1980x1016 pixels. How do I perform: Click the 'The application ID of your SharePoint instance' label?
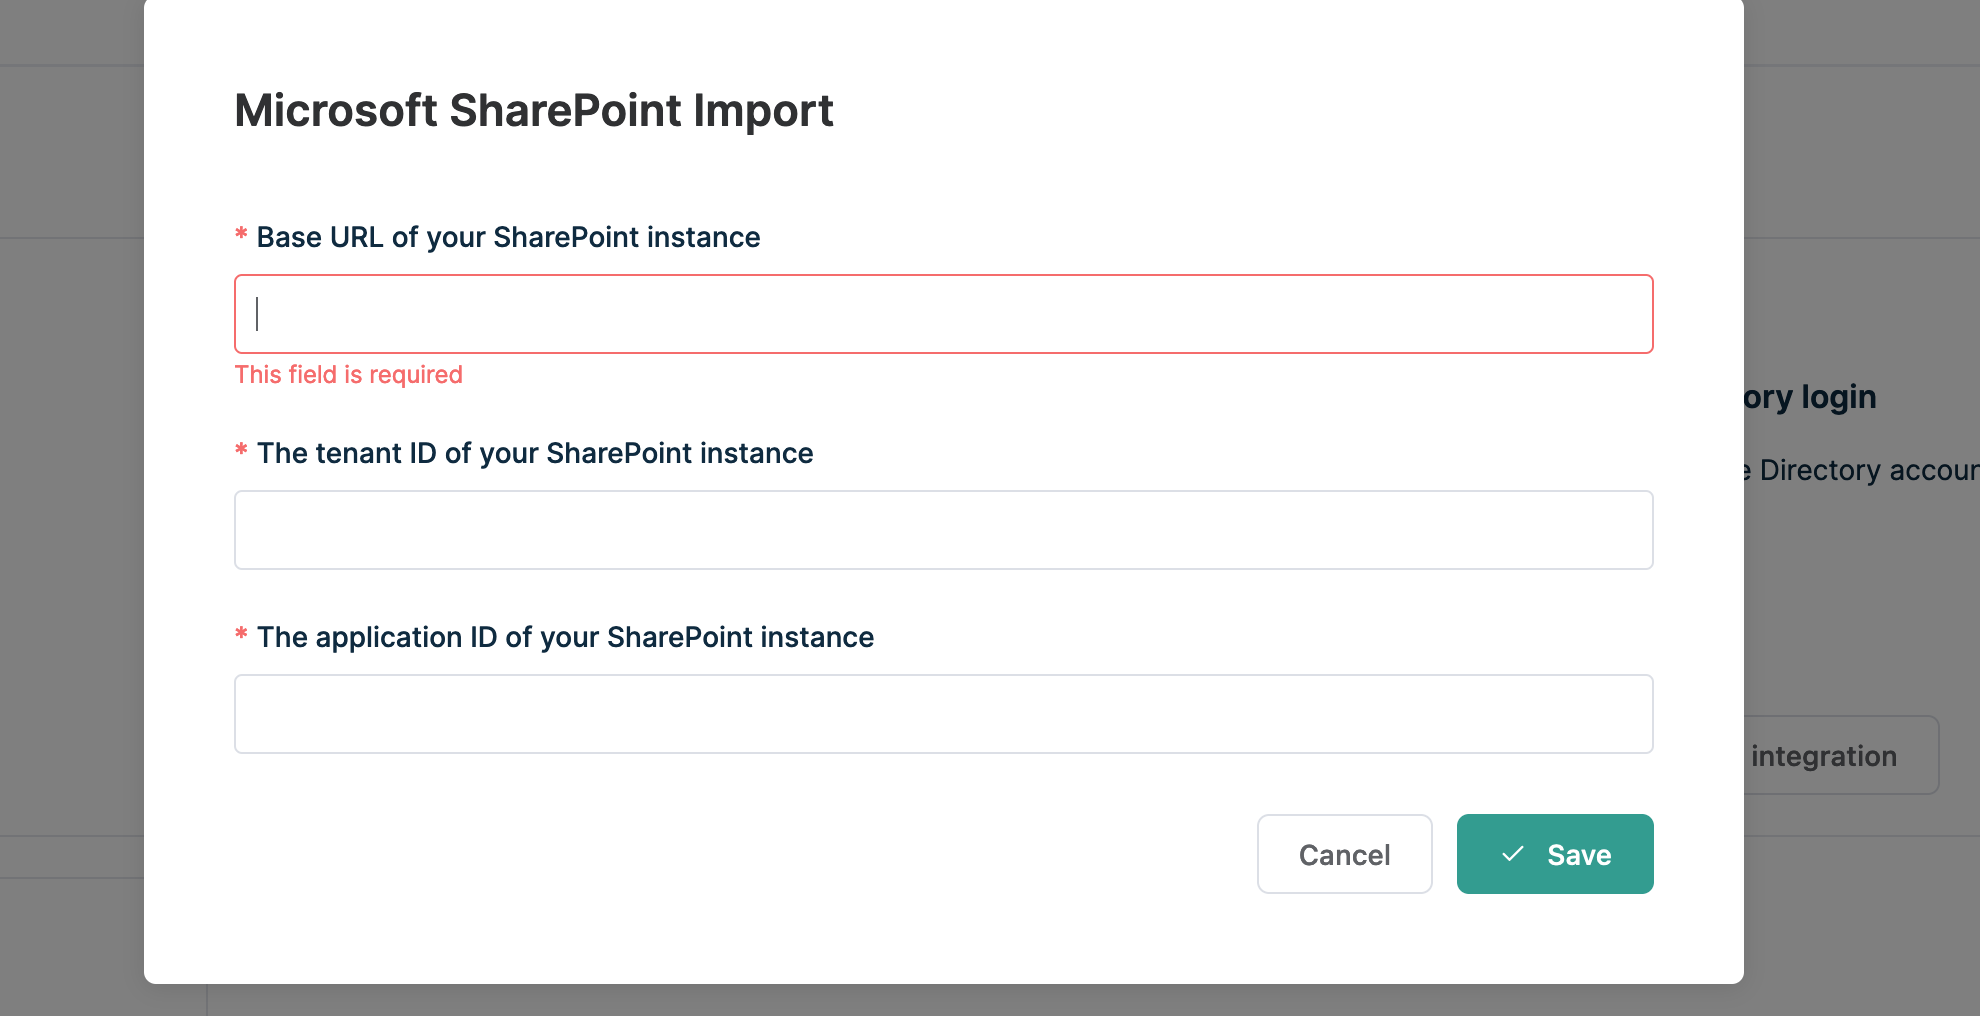[565, 637]
